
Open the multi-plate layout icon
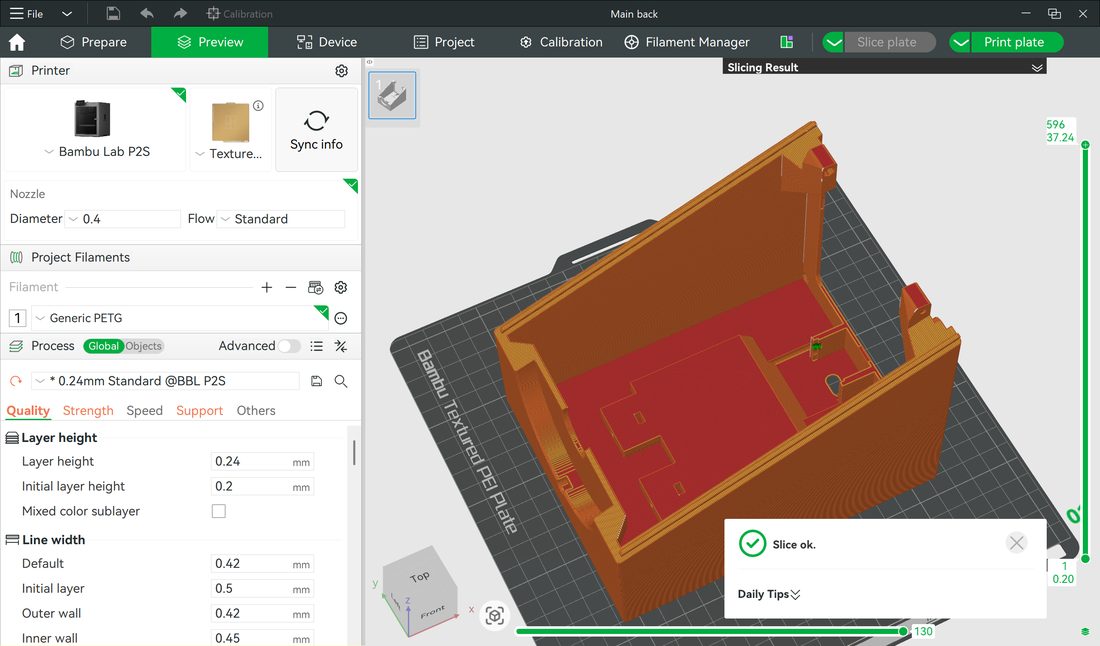(786, 42)
